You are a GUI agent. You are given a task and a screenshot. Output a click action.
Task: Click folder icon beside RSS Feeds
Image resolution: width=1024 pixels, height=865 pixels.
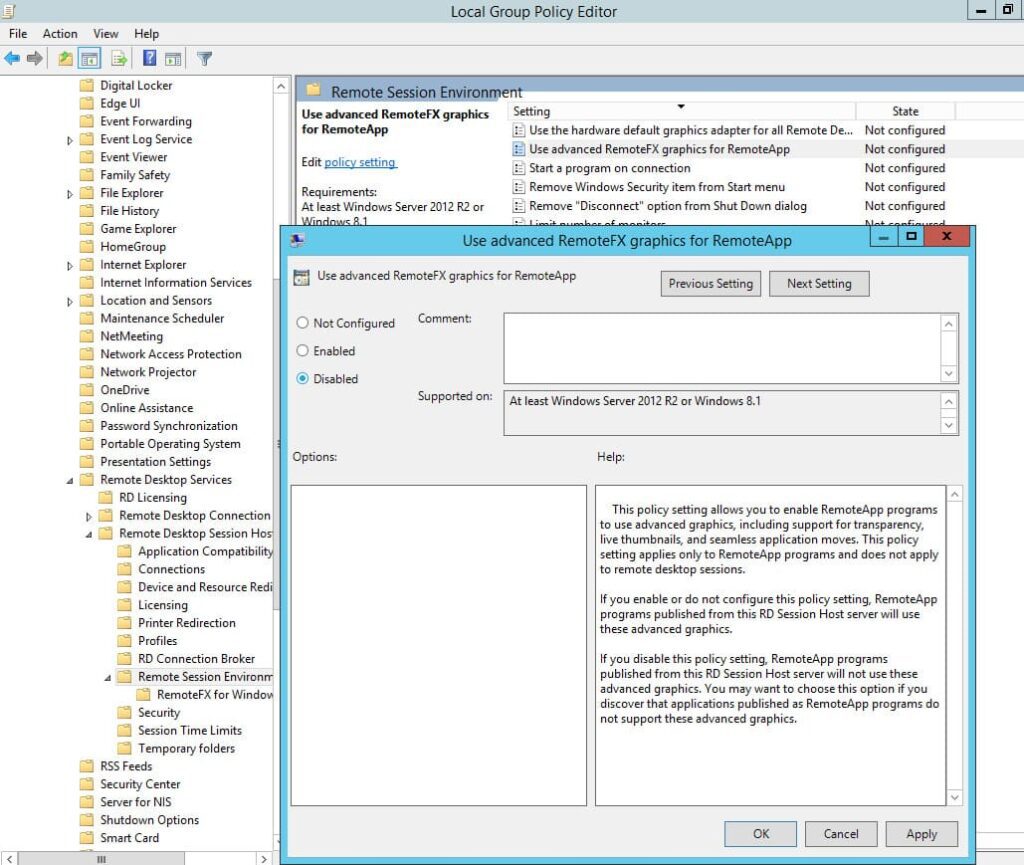point(86,766)
